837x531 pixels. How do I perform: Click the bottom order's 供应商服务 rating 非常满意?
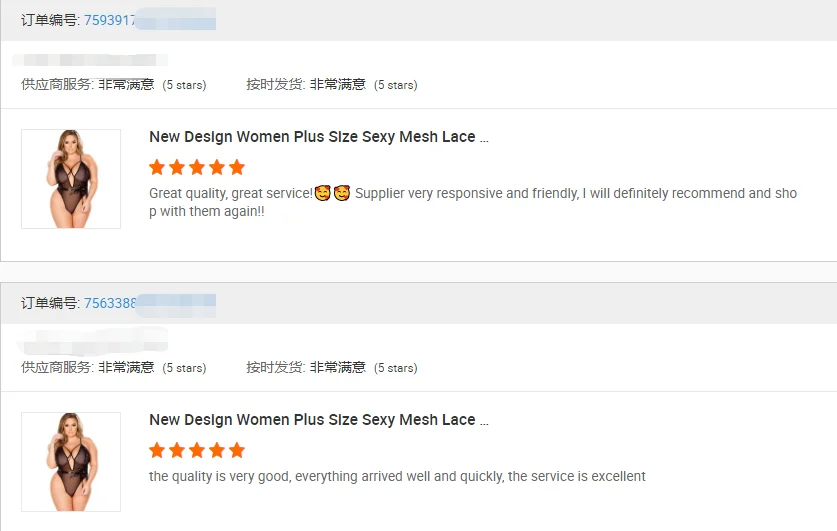coord(126,368)
